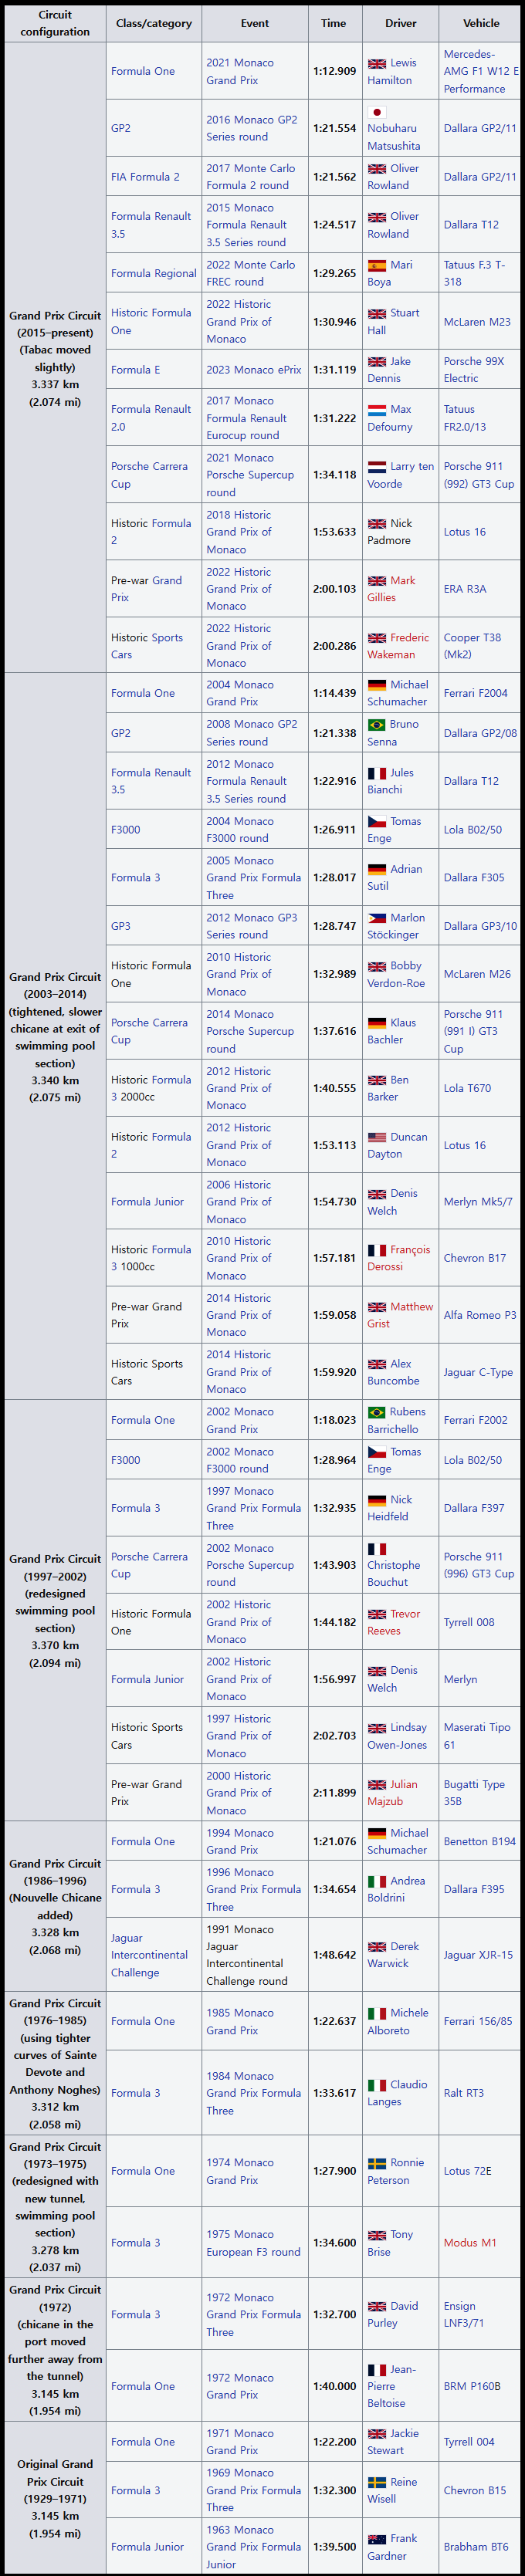The width and height of the screenshot is (525, 2576).
Task: Open the Tyrrell 008 vehicle link
Action: point(469,1622)
